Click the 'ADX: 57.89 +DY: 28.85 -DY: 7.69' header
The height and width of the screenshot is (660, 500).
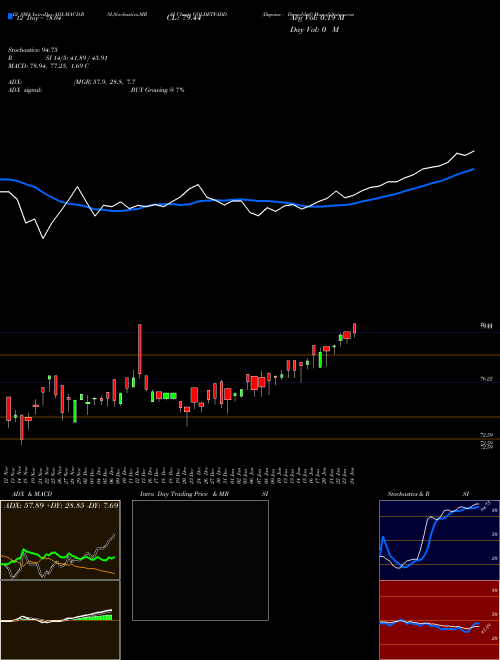point(61,505)
